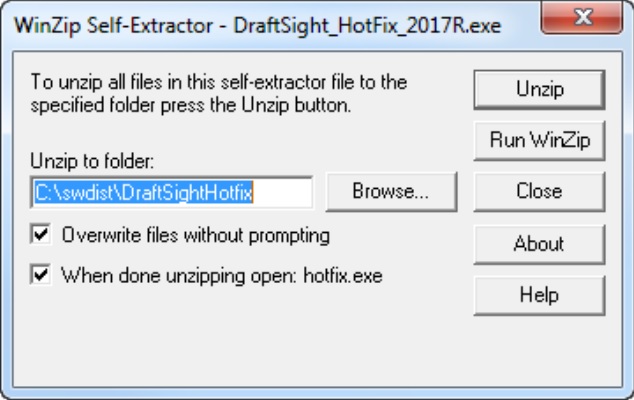The width and height of the screenshot is (634, 400).
Task: Close the dialog with the red X
Action: tap(582, 17)
